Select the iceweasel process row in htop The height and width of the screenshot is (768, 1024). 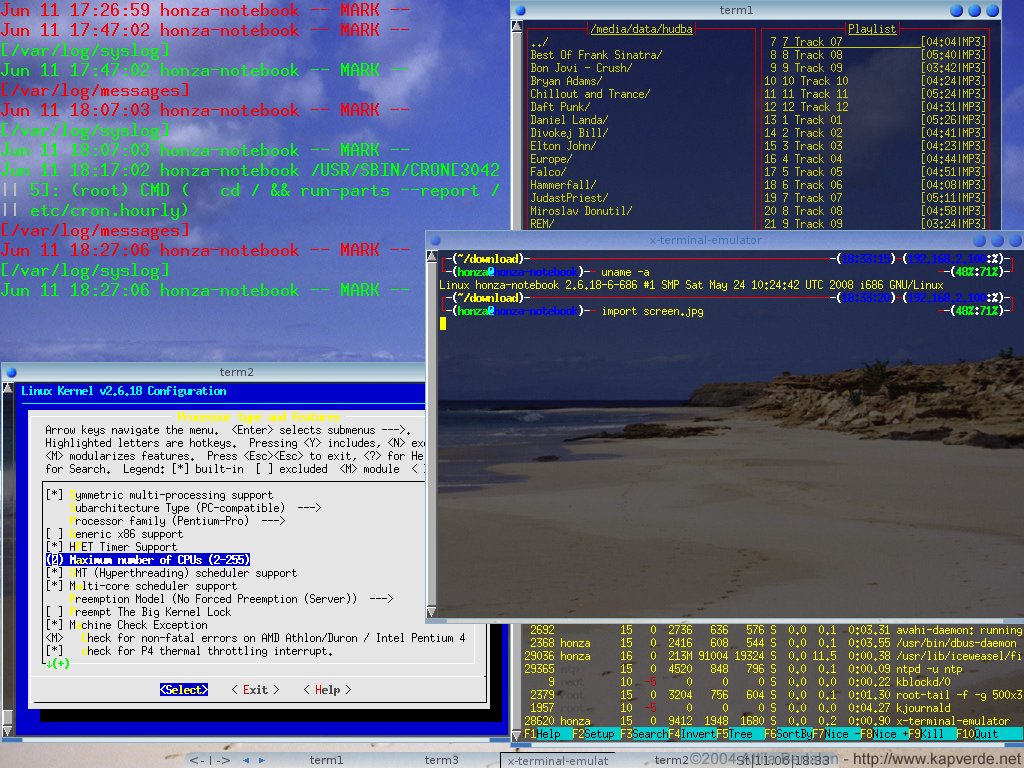pyautogui.click(x=773, y=656)
